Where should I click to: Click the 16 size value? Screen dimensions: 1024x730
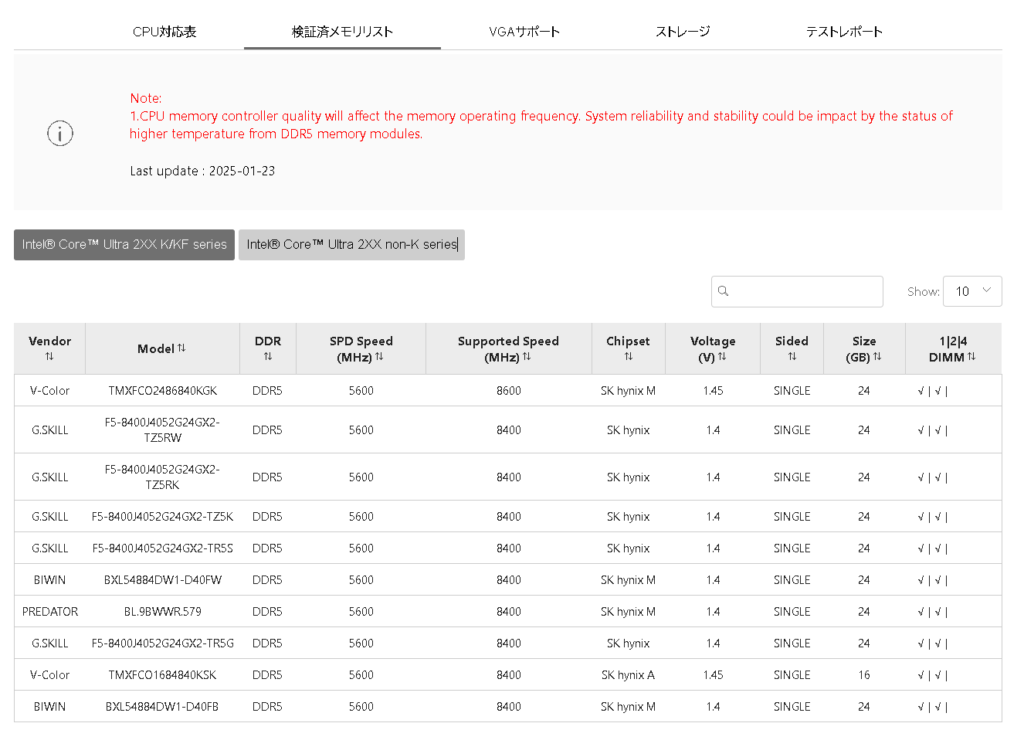pos(864,675)
